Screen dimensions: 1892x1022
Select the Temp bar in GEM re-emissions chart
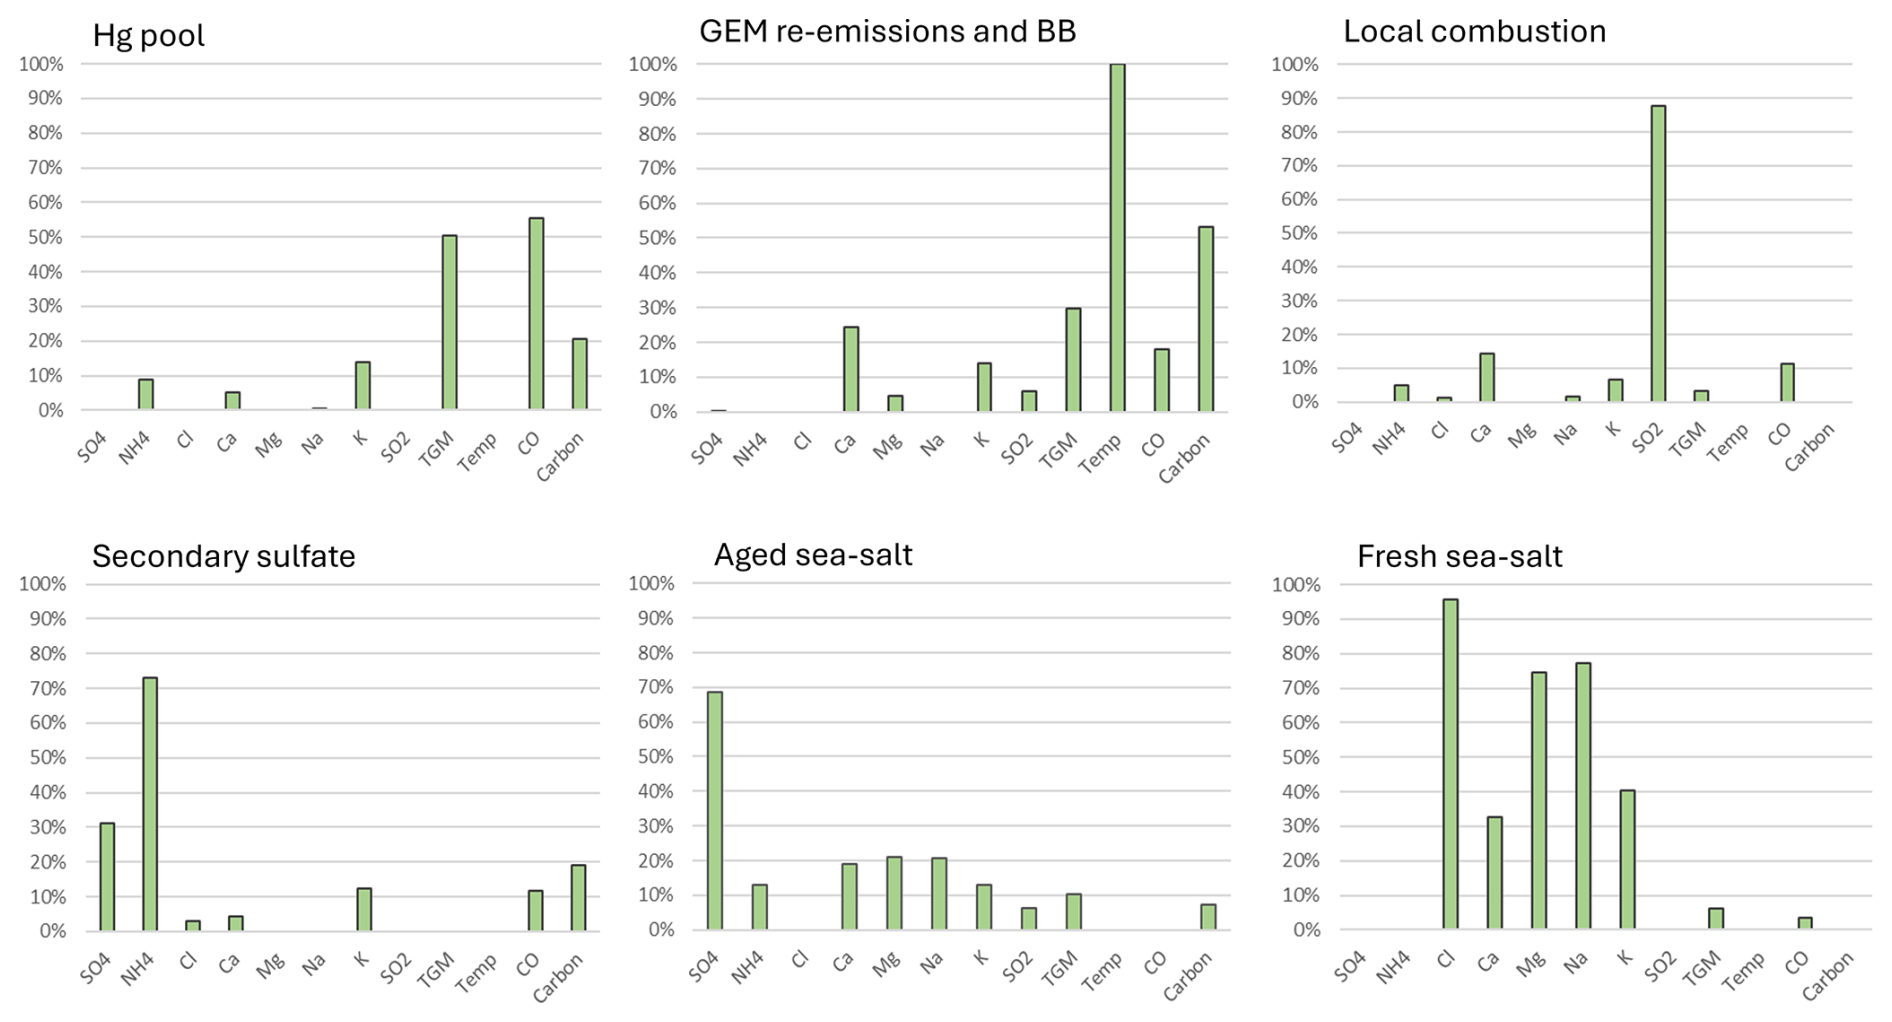pos(1117,238)
